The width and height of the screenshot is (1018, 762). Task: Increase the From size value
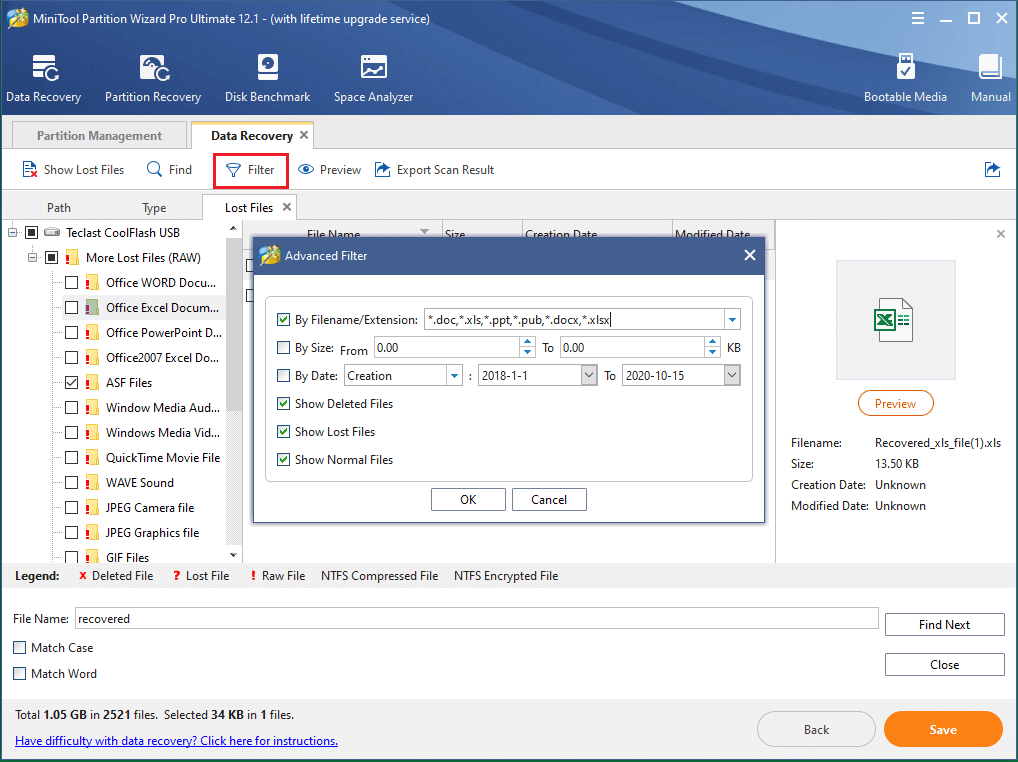point(528,341)
